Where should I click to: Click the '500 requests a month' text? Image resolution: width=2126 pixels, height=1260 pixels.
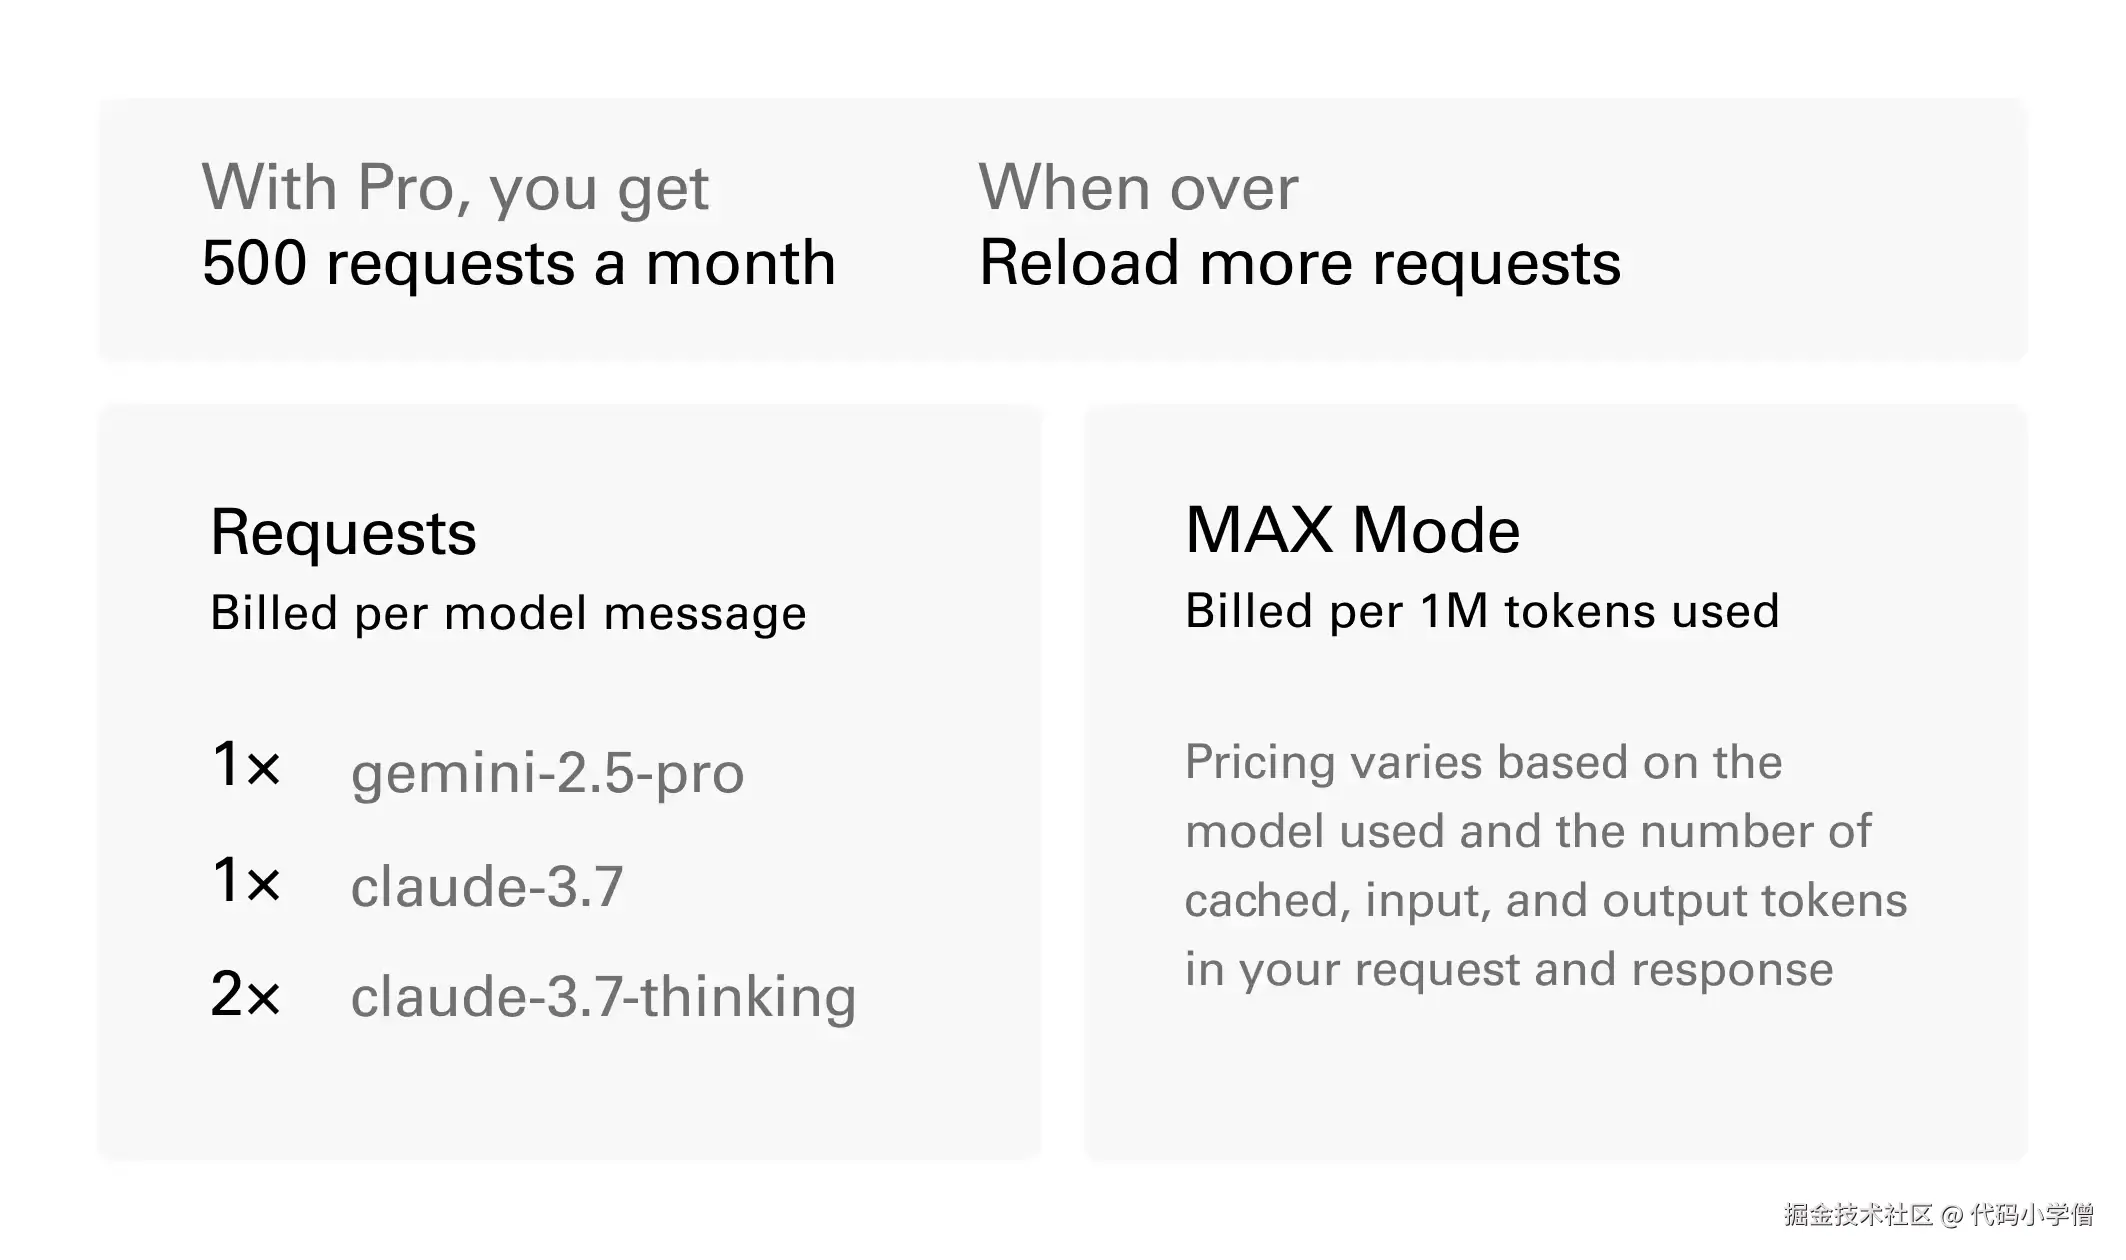518,264
